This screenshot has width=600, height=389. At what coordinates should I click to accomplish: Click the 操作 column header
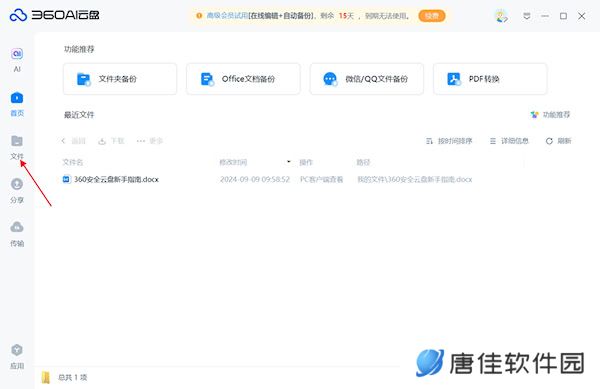pyautogui.click(x=306, y=163)
